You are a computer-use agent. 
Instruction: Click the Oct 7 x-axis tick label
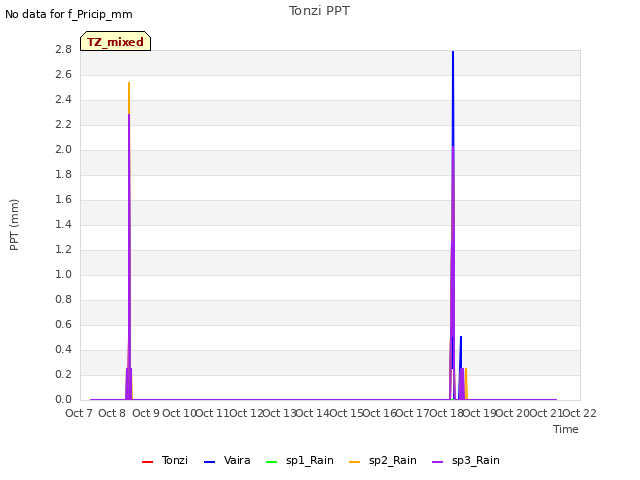(79, 413)
